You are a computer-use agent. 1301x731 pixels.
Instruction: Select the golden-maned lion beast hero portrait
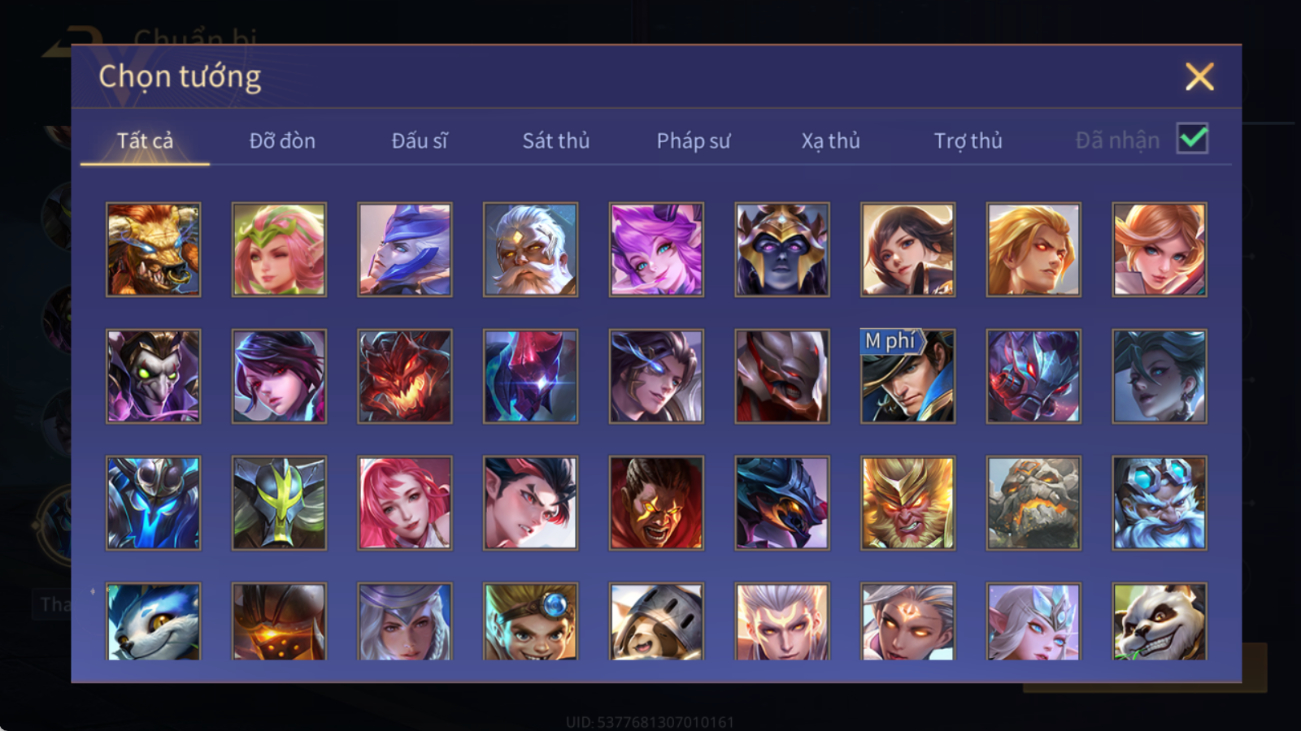click(153, 249)
